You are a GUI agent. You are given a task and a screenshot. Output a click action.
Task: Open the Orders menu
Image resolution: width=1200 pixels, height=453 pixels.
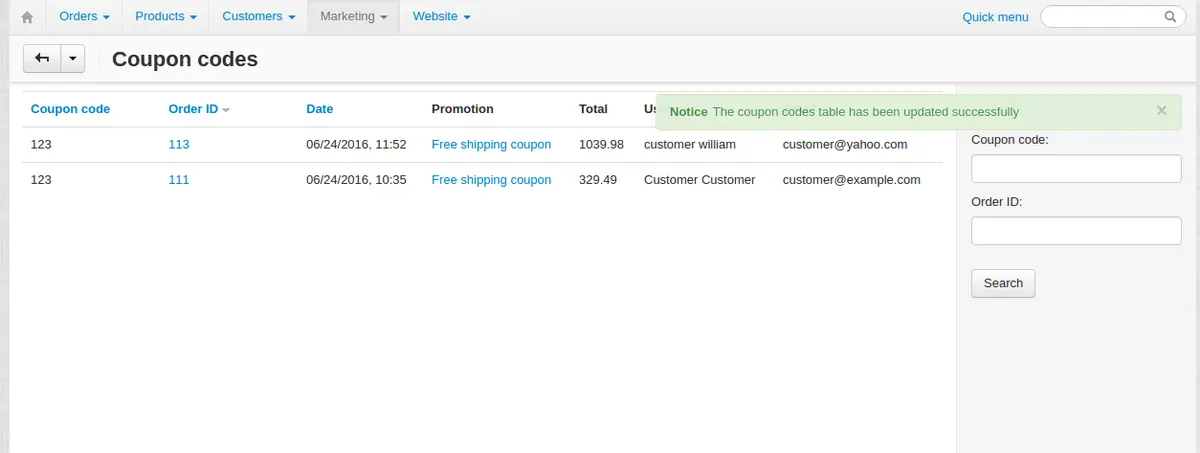click(x=84, y=17)
